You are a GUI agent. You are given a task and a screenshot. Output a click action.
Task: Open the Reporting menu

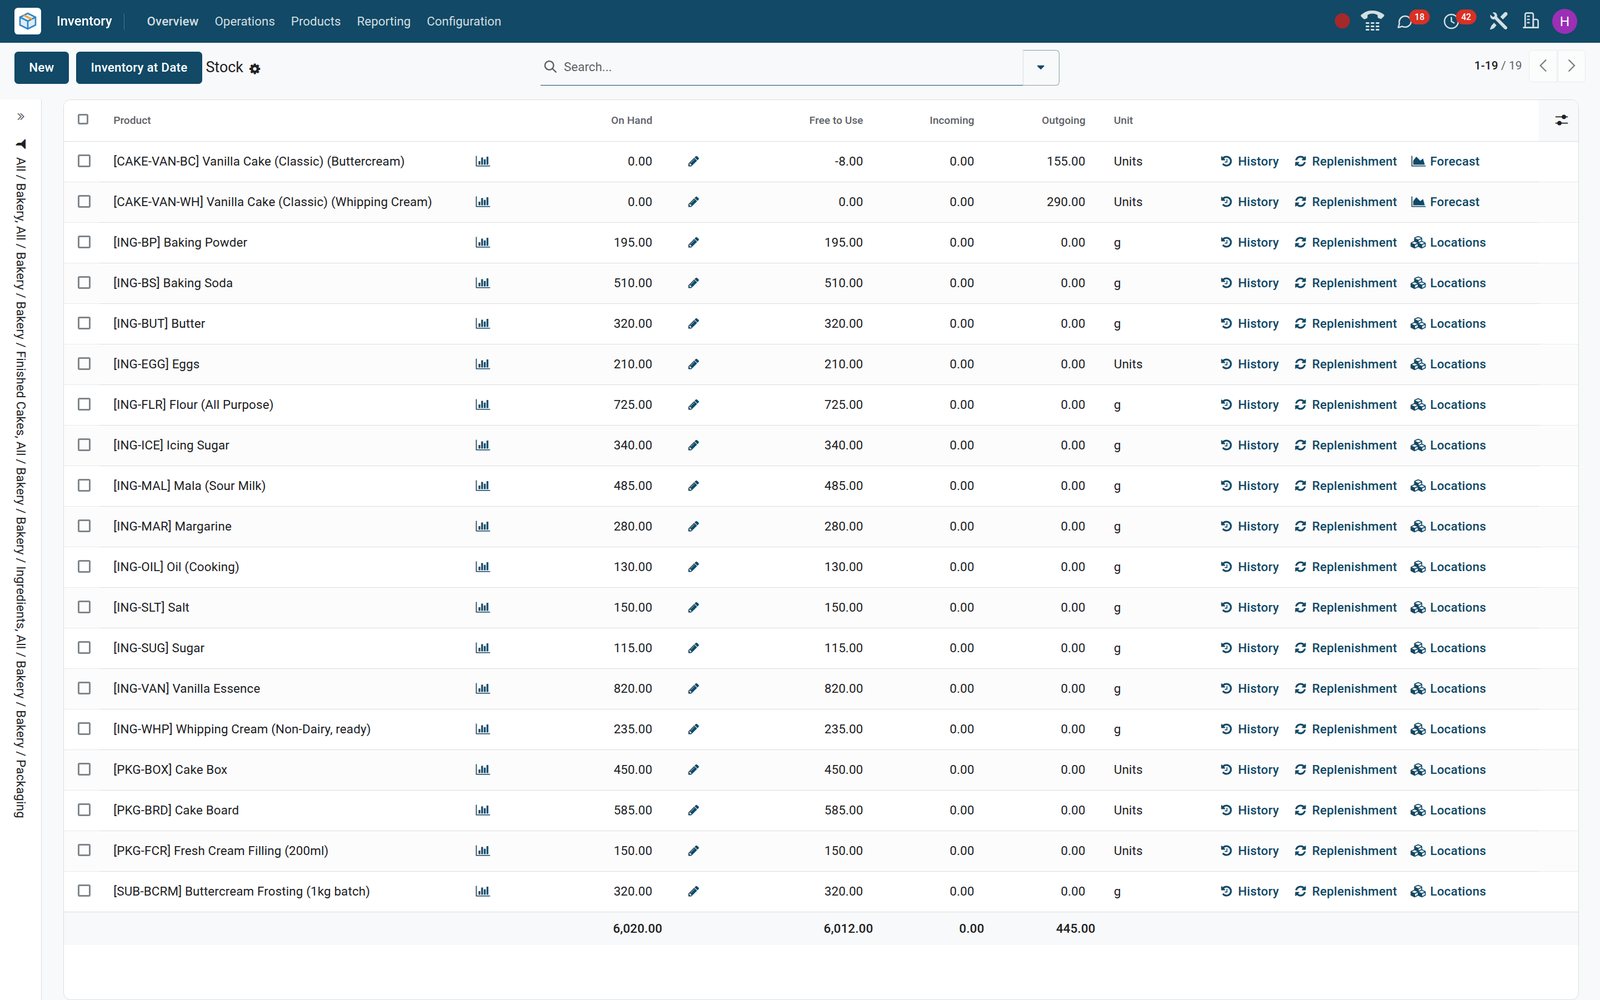(384, 21)
